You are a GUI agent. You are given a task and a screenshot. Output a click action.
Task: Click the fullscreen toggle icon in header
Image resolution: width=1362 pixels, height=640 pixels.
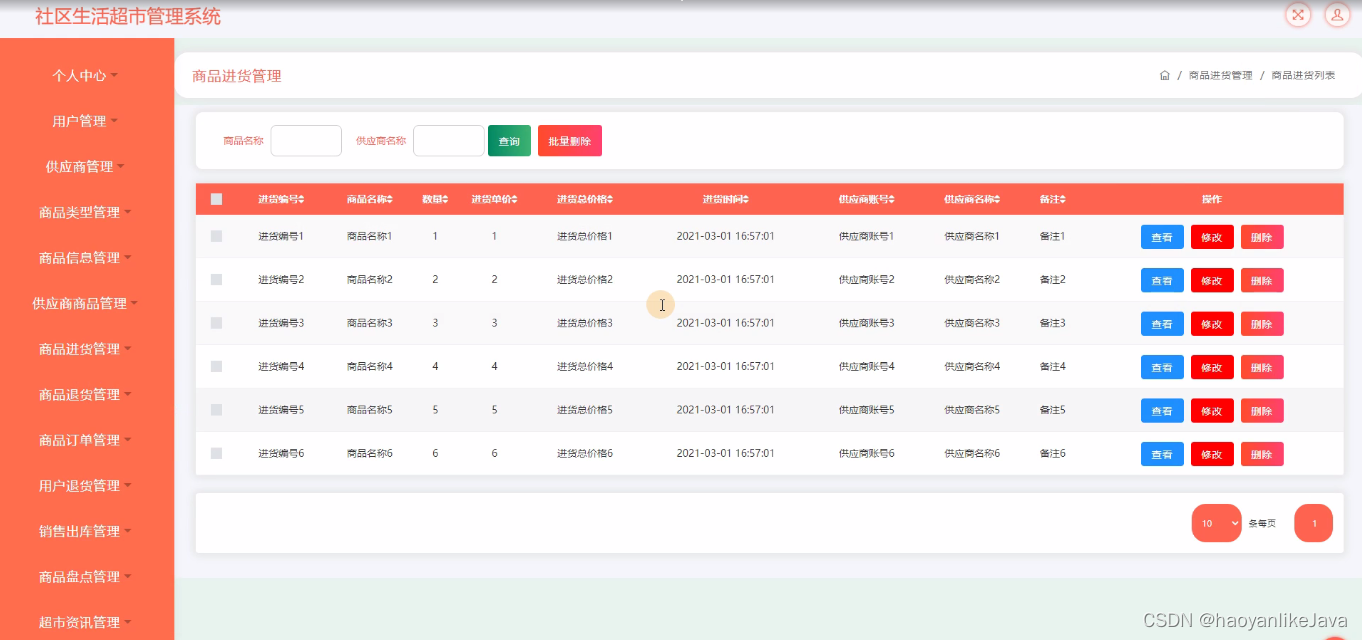click(x=1298, y=14)
